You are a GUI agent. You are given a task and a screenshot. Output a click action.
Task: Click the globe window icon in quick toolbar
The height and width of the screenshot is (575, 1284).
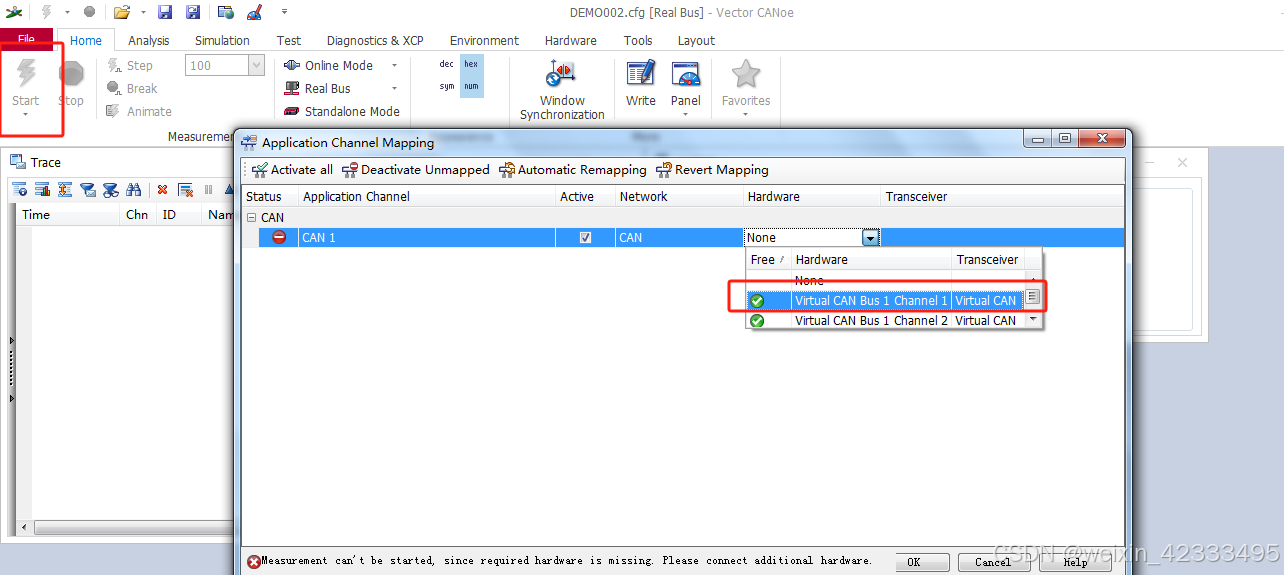click(227, 12)
